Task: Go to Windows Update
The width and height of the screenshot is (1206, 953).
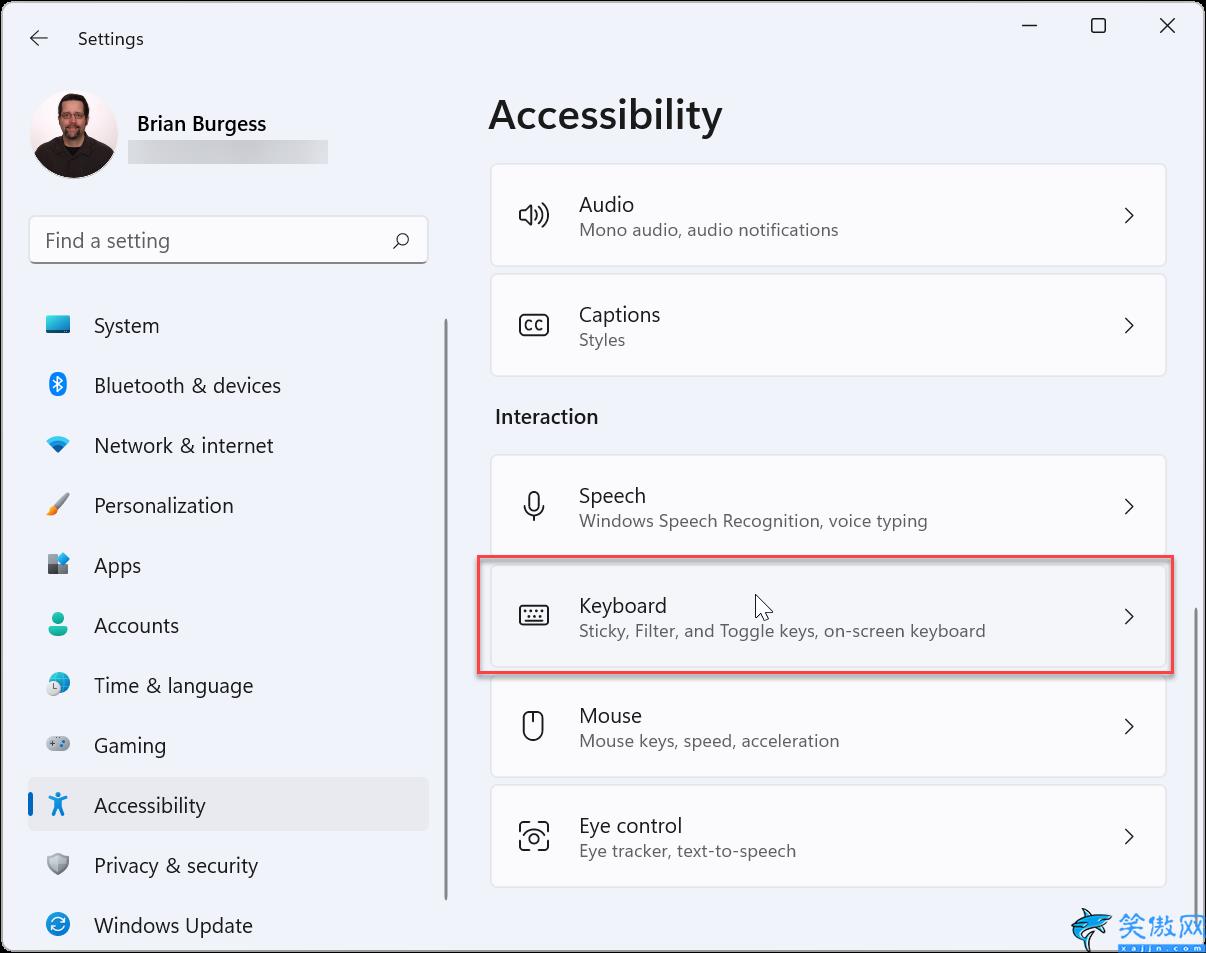Action: point(228,925)
